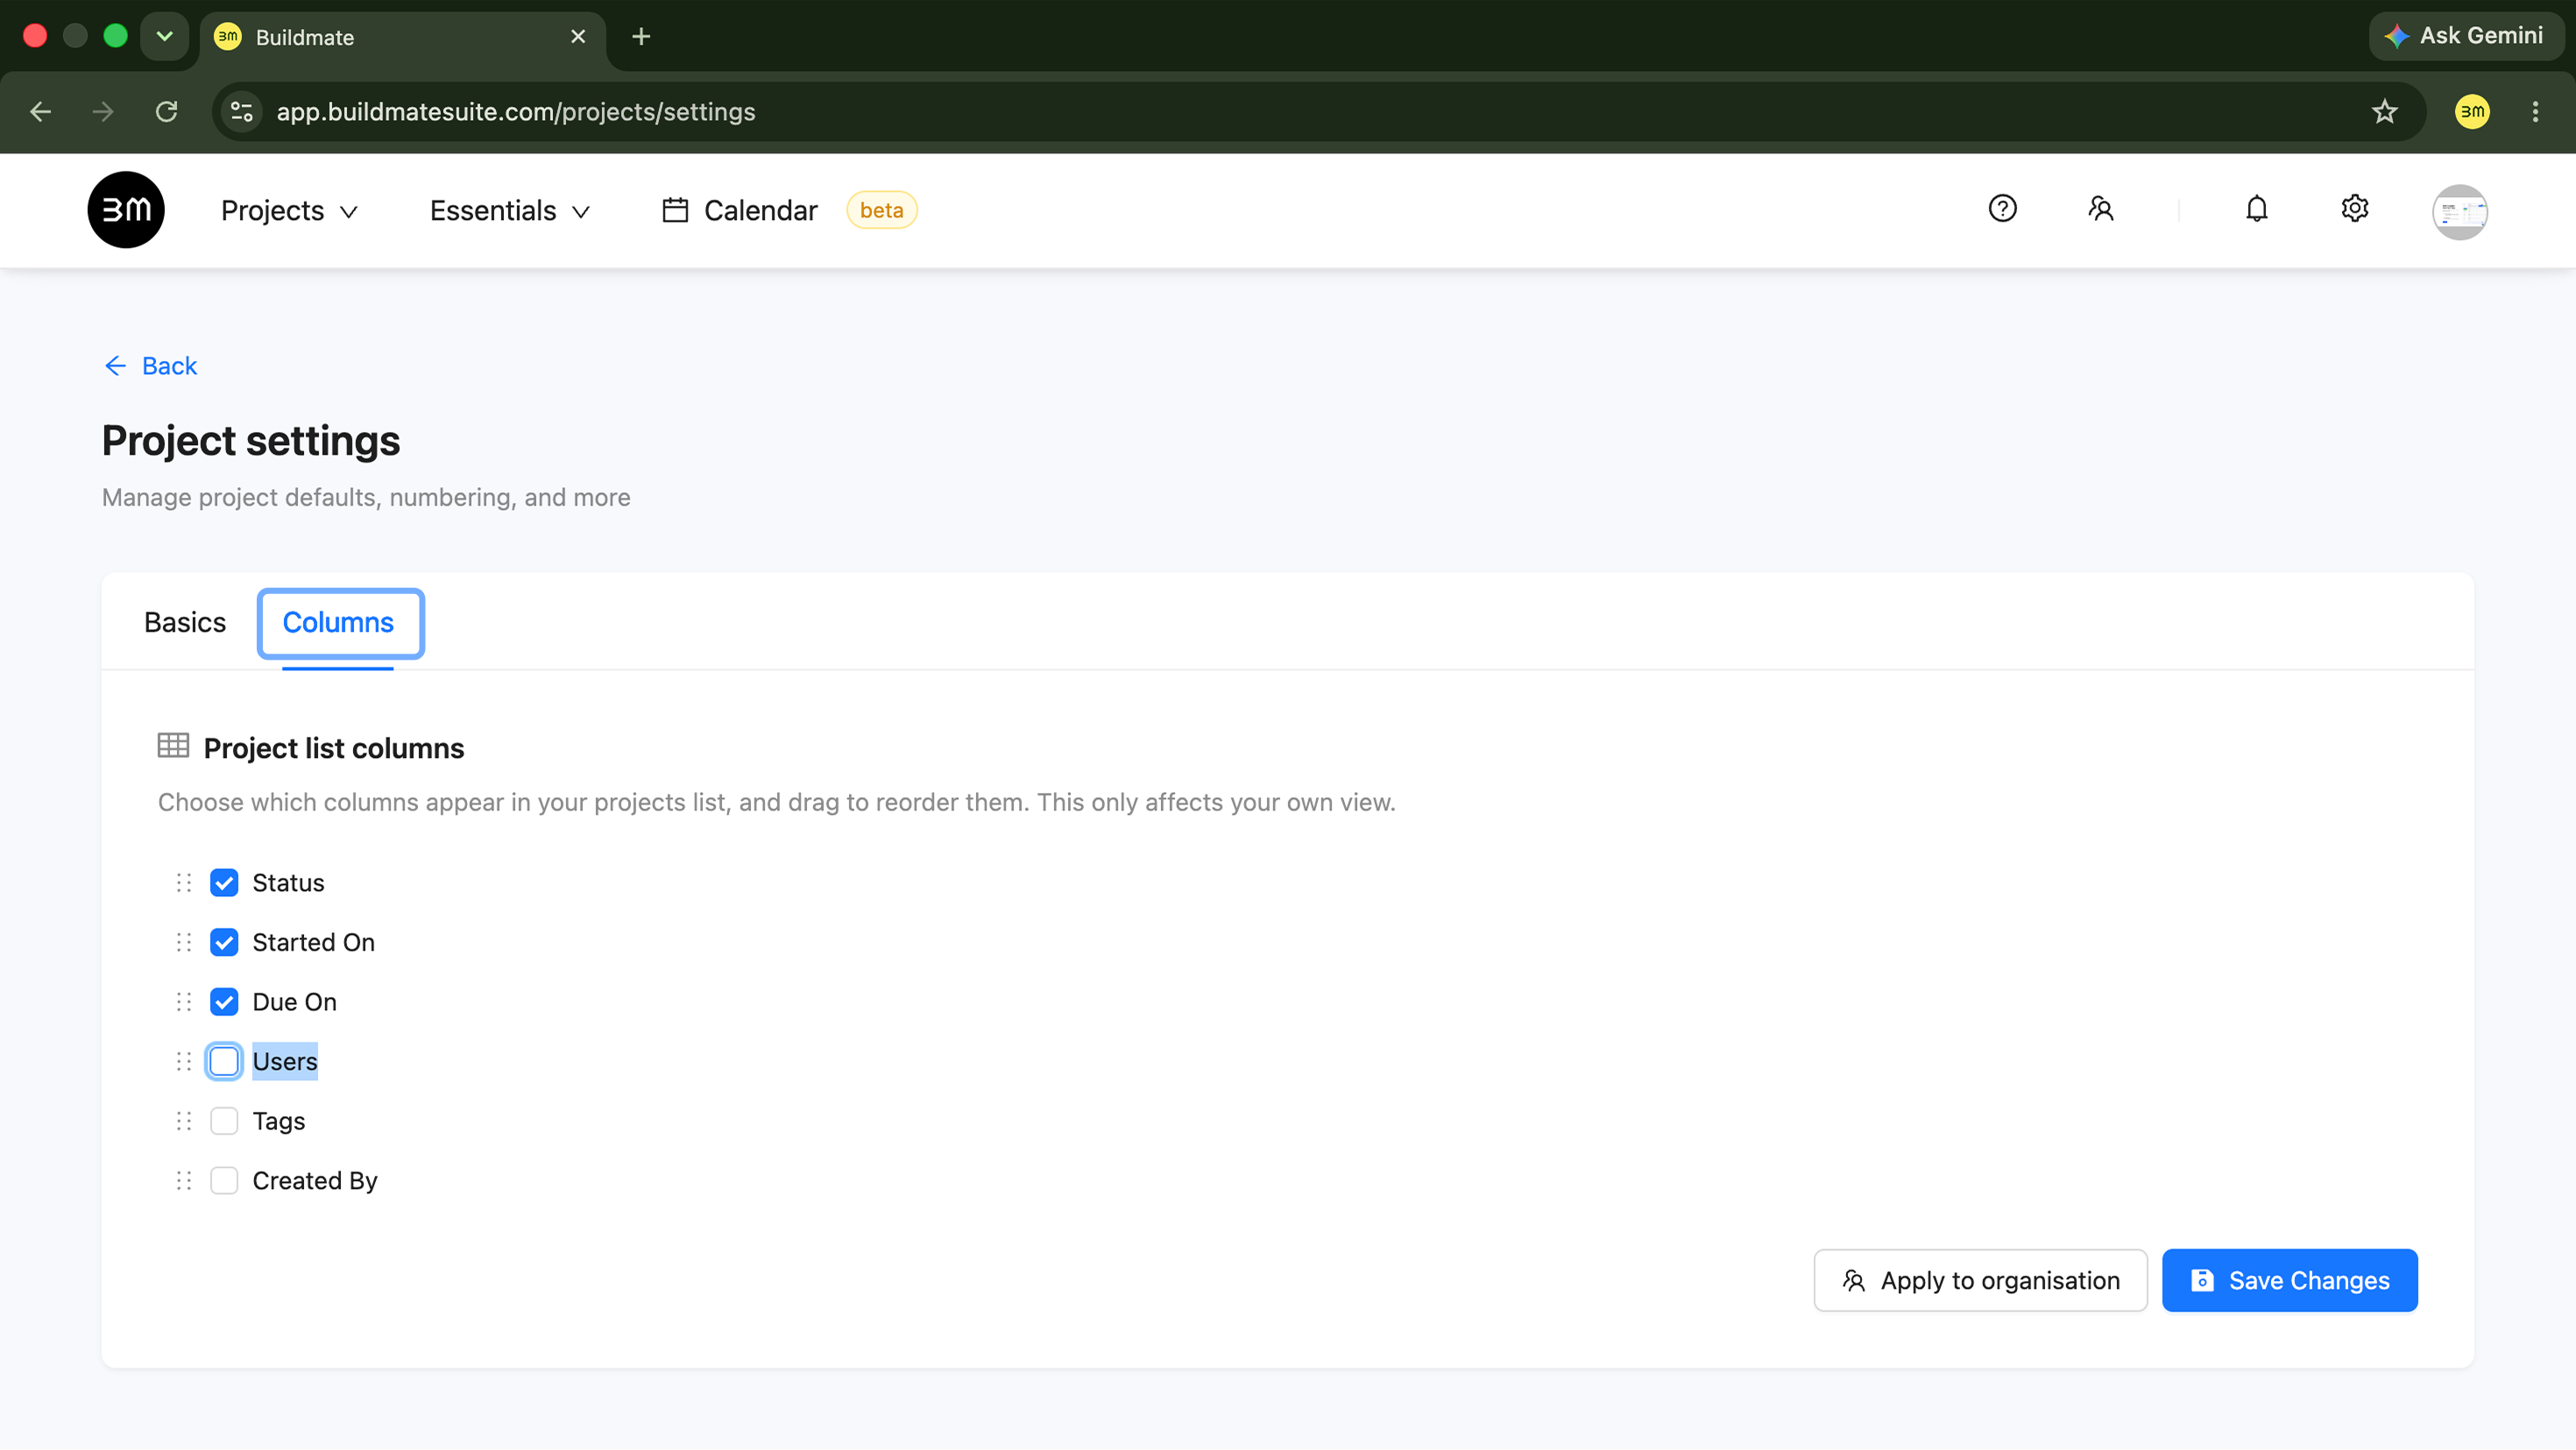The width and height of the screenshot is (2576, 1450).
Task: Open the user avatar menu
Action: pyautogui.click(x=2459, y=212)
